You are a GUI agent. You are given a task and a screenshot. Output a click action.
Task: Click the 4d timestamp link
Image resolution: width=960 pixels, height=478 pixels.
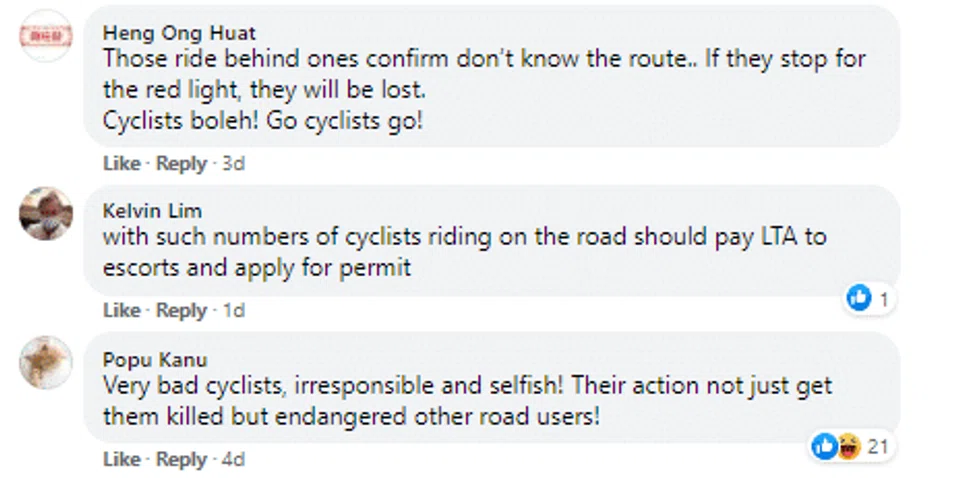(x=232, y=460)
